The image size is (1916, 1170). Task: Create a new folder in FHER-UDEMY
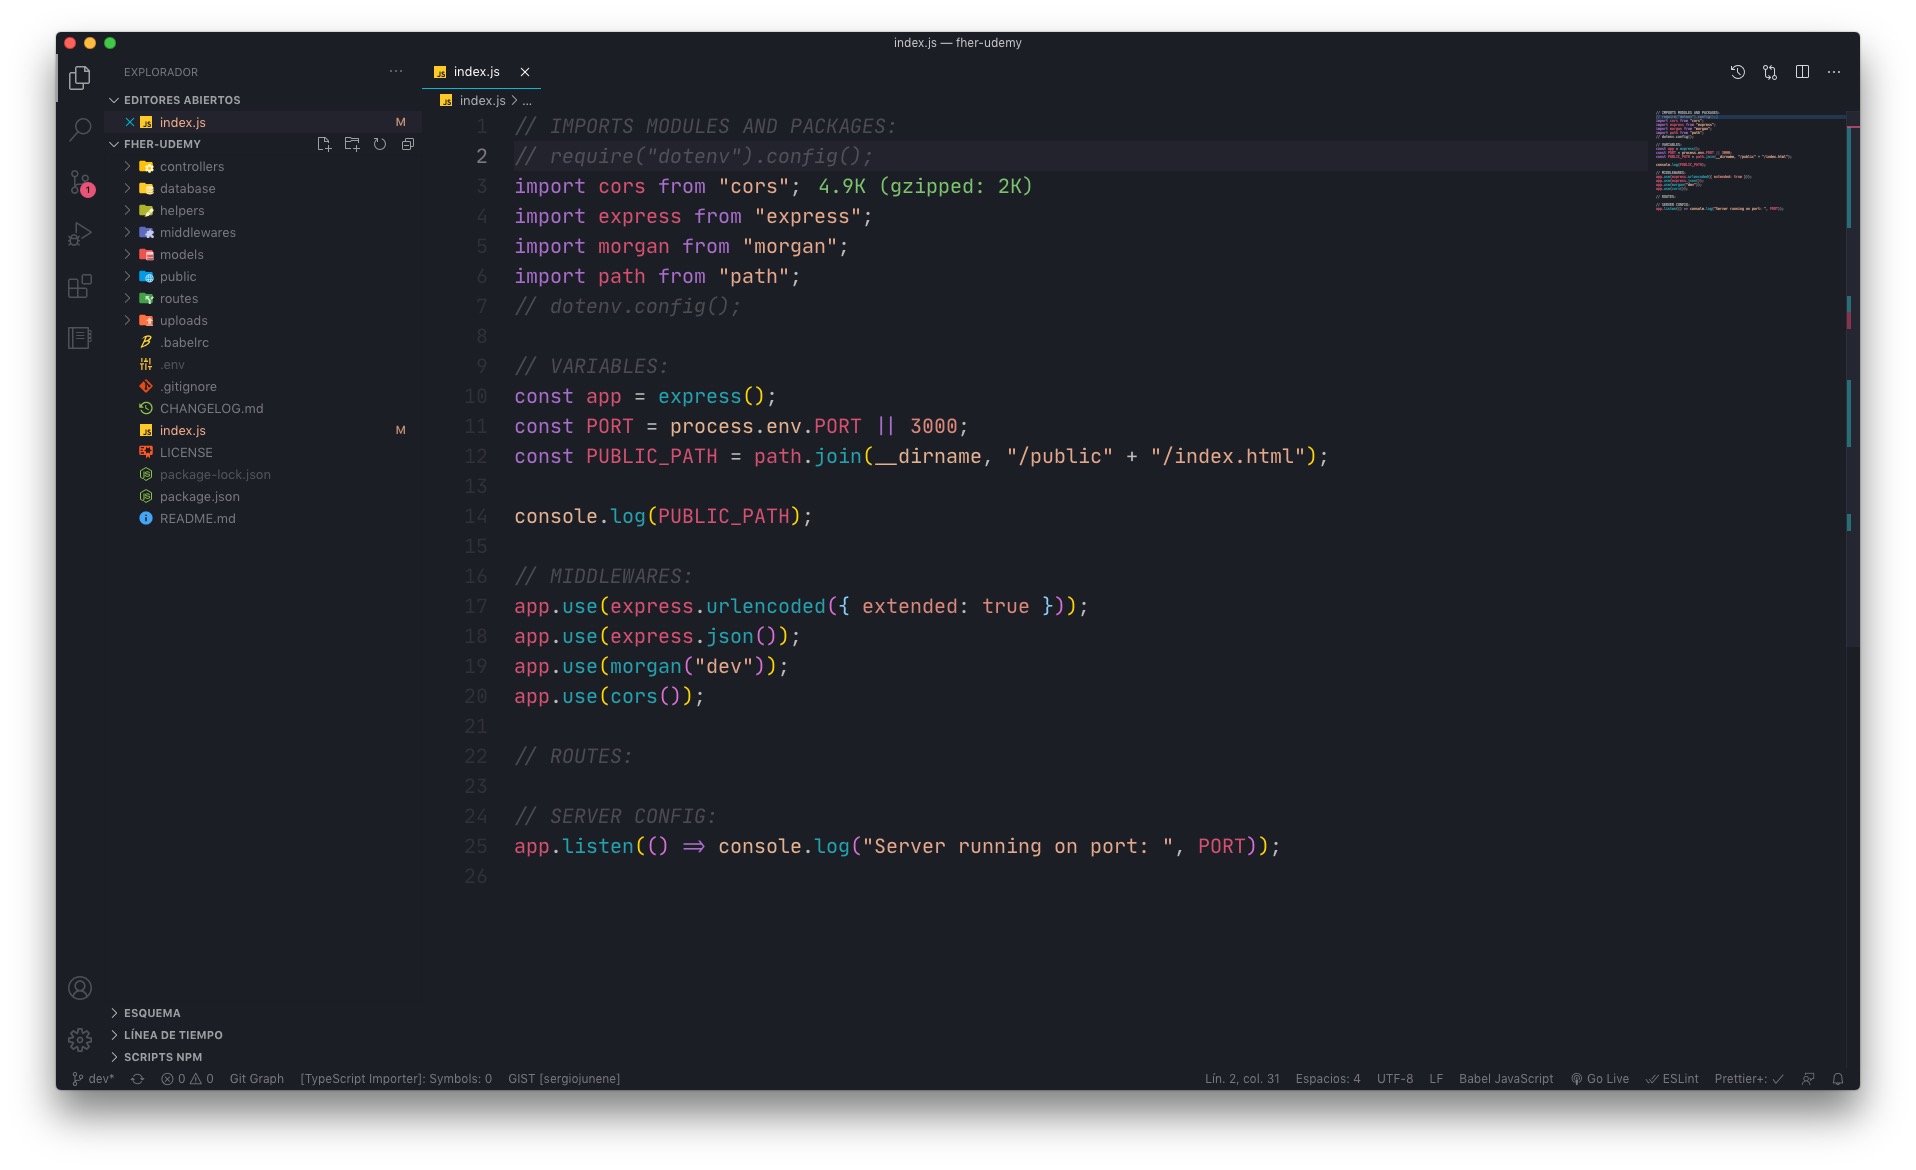(x=352, y=144)
